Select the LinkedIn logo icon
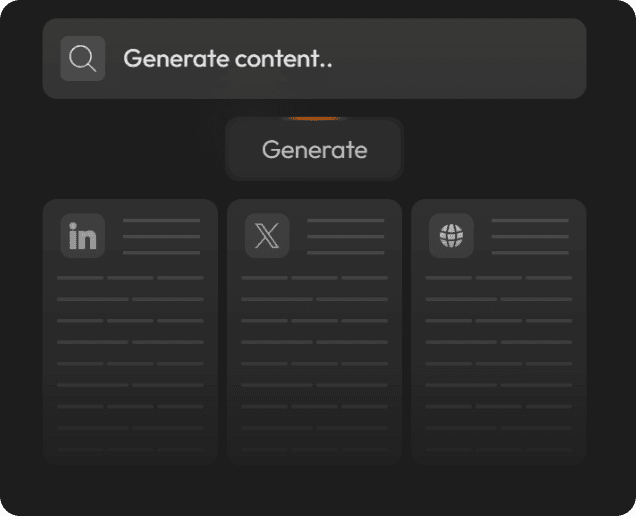 (82, 236)
